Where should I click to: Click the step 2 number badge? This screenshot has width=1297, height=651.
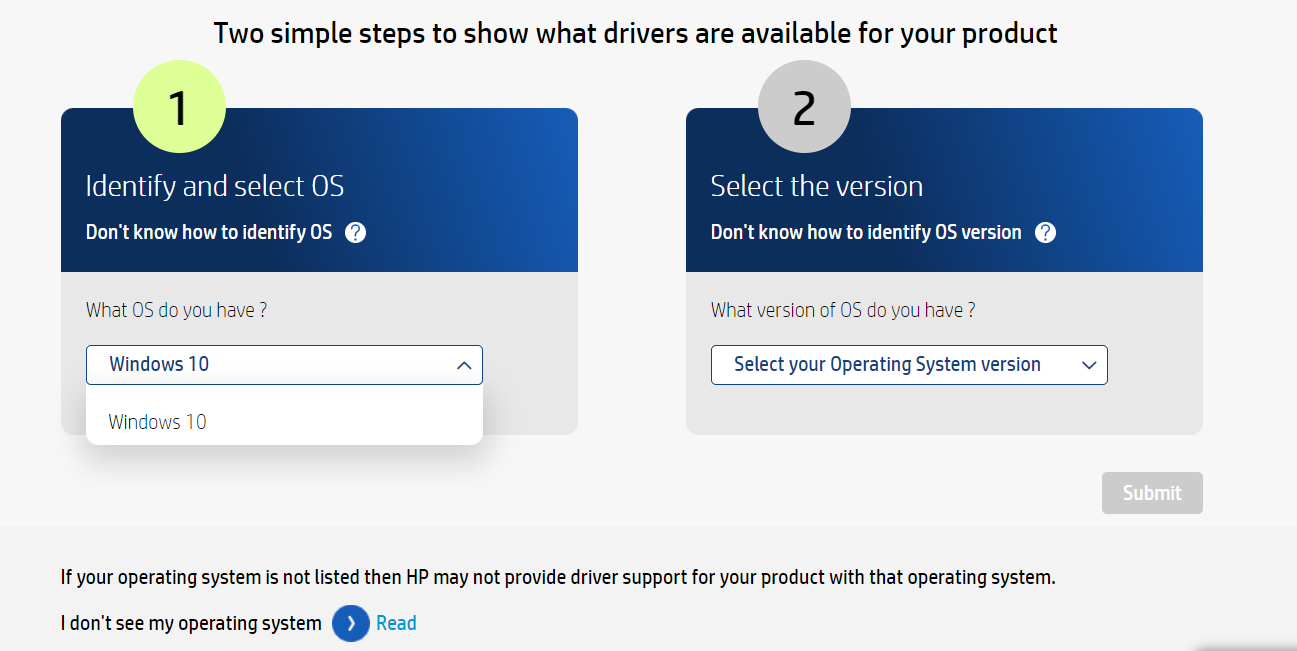tap(804, 107)
